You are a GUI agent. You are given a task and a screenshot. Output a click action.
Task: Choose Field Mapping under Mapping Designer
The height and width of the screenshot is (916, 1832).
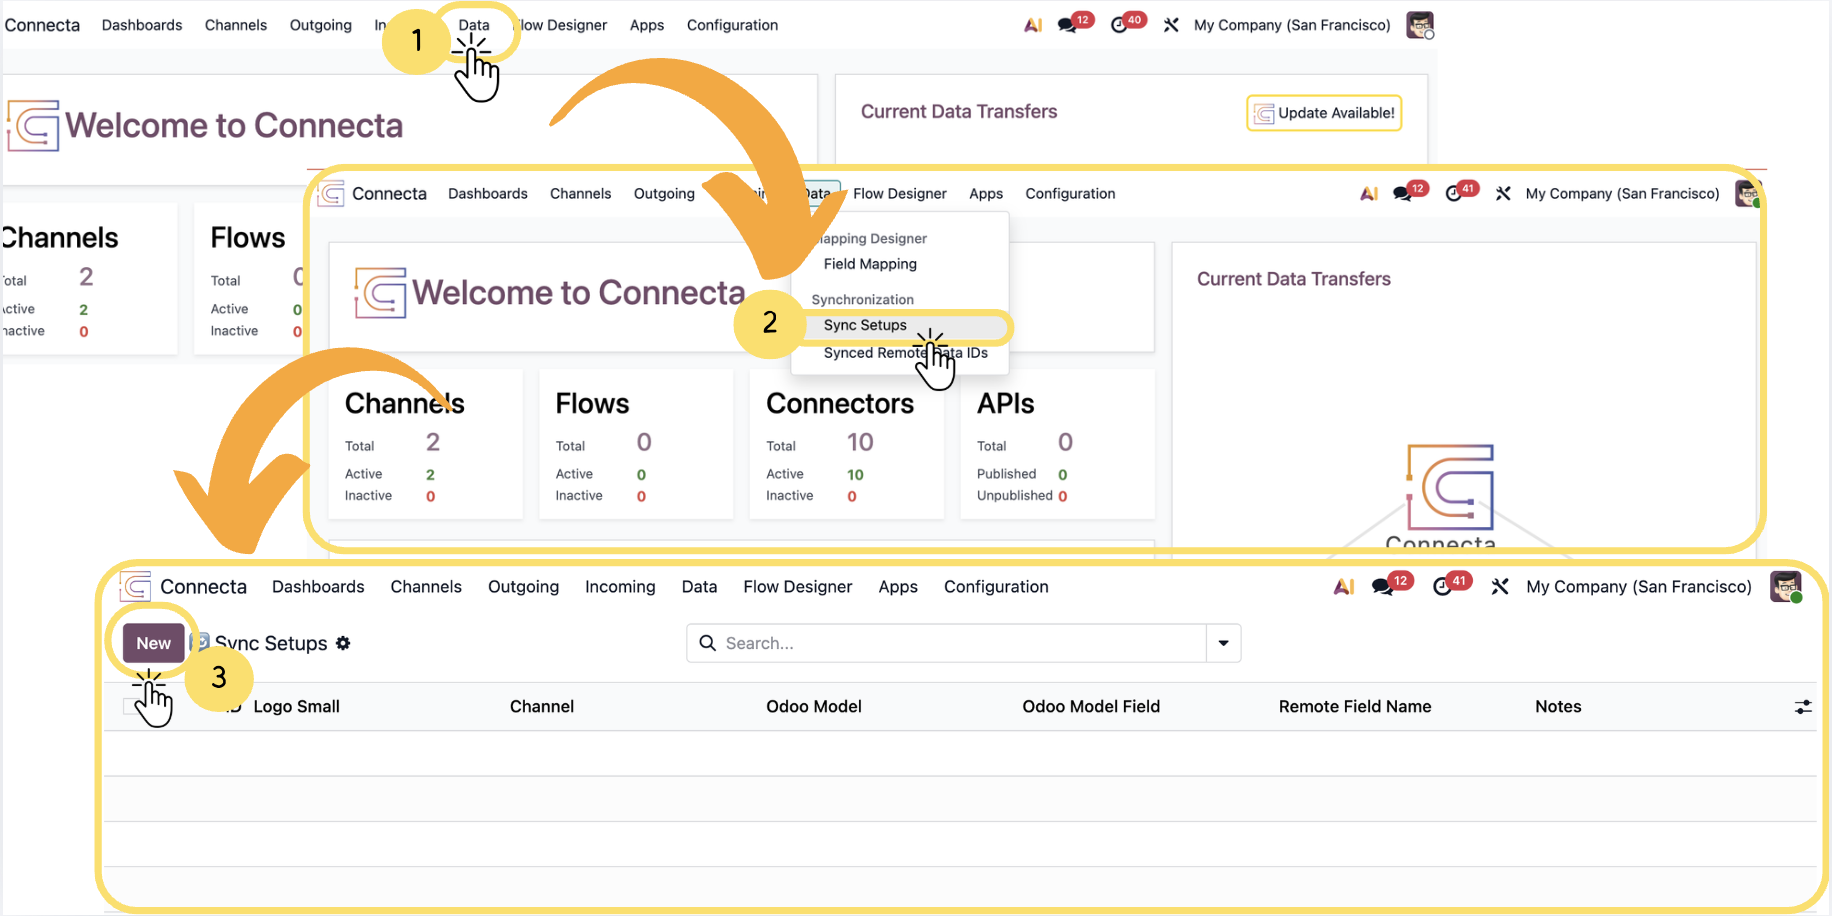pos(870,264)
